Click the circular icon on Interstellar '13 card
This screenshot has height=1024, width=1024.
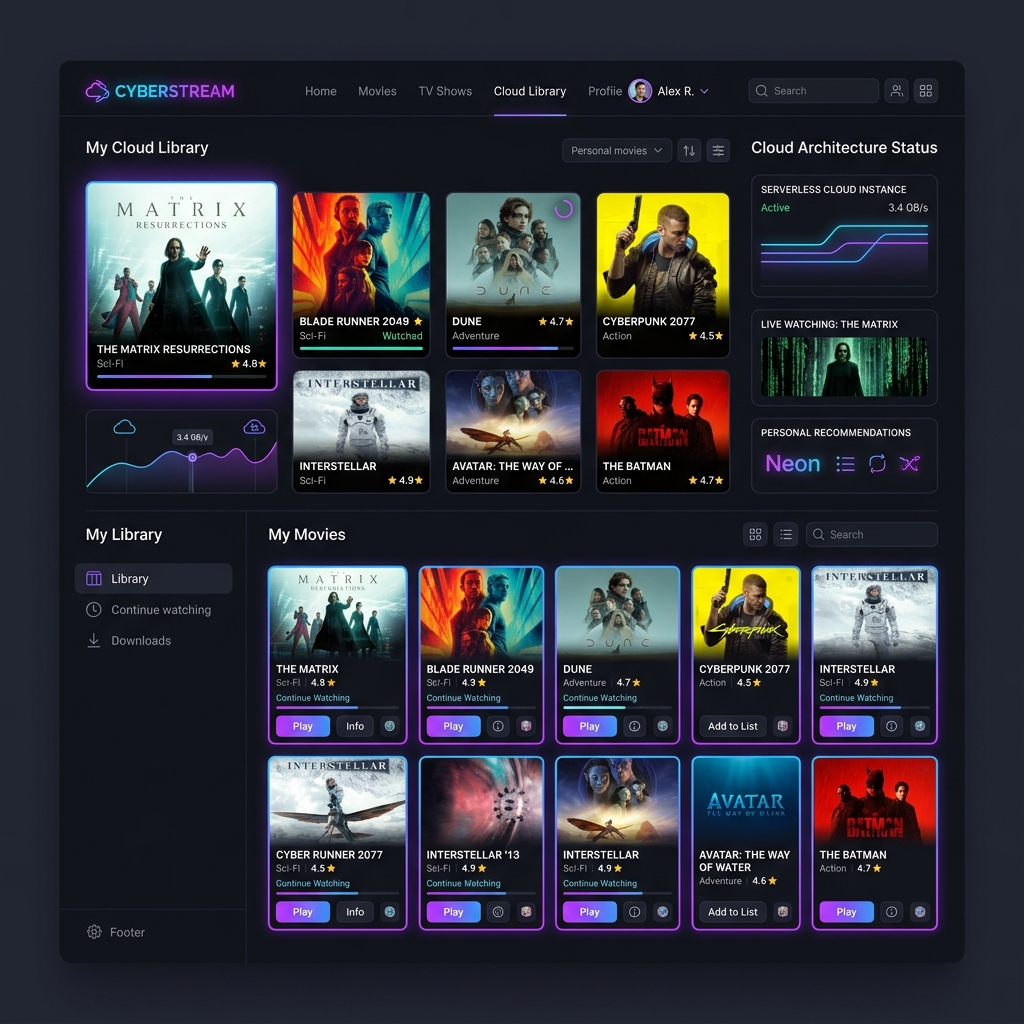(x=498, y=912)
